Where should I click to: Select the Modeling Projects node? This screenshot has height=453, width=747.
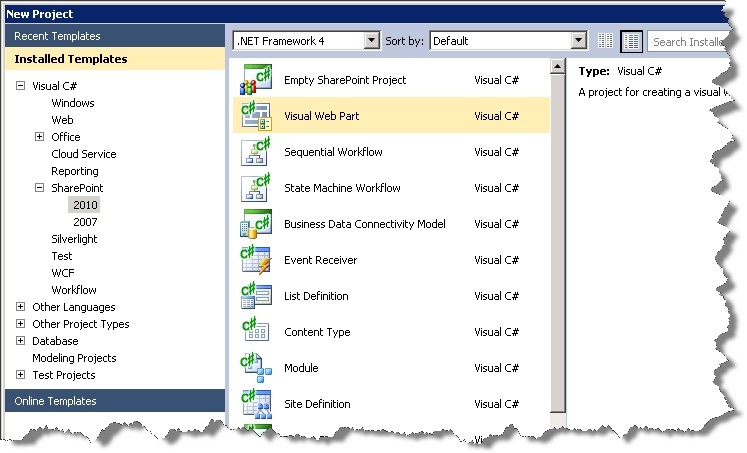(x=74, y=358)
